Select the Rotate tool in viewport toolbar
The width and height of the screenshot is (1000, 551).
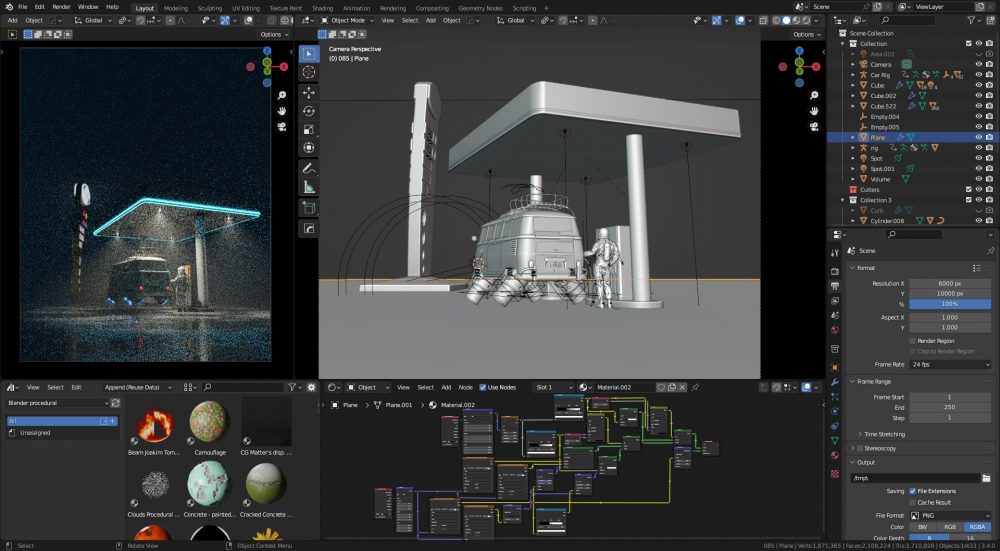[x=309, y=111]
